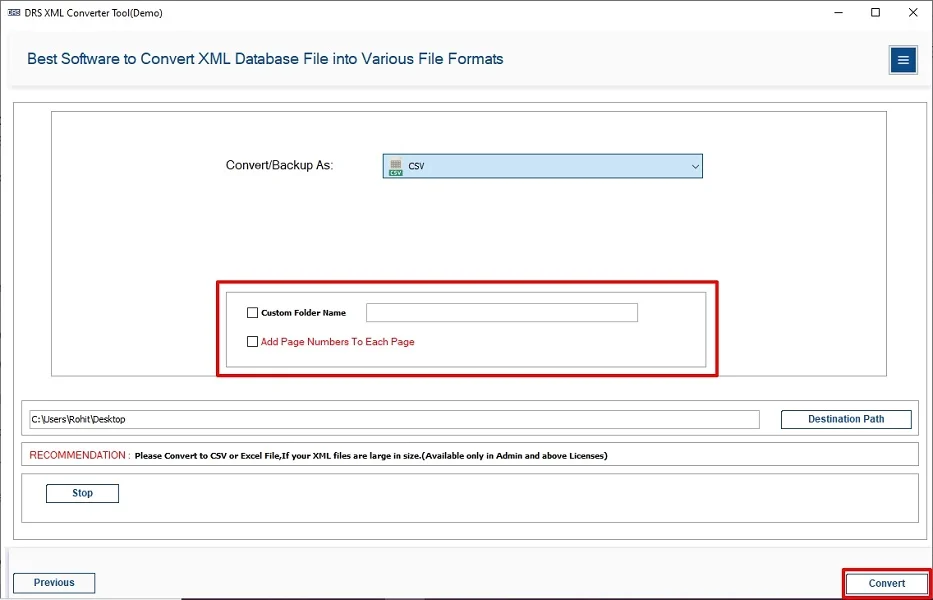Go back using the Previous button

coord(54,583)
